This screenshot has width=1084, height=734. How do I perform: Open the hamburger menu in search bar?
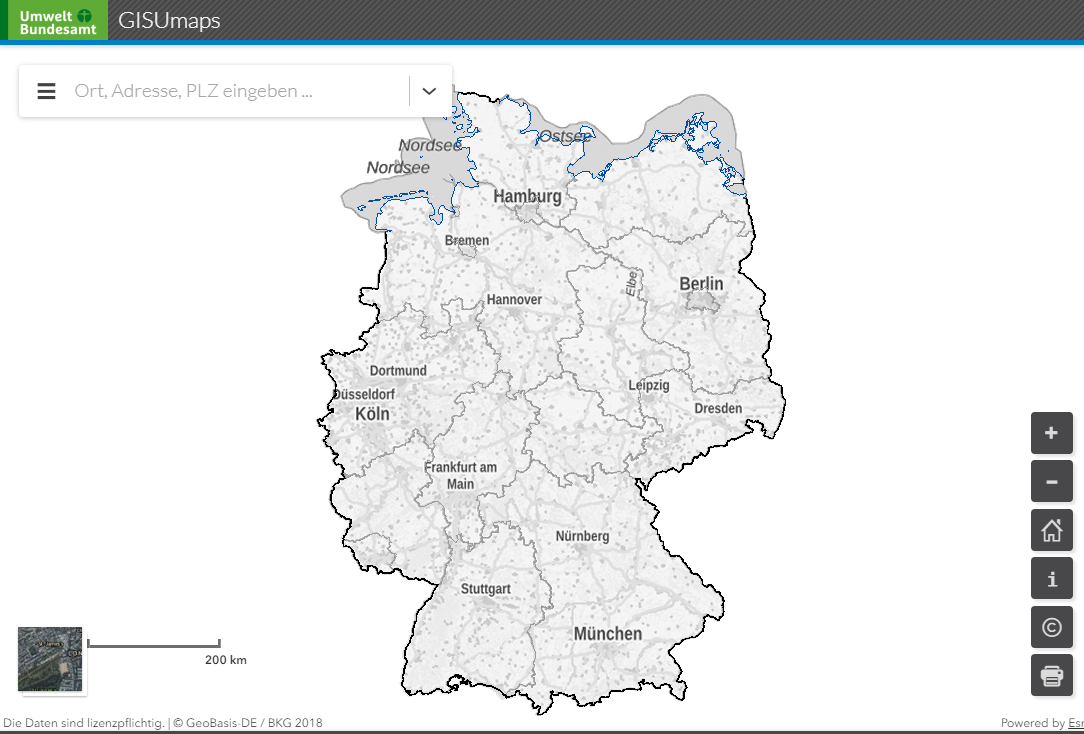click(x=46, y=91)
